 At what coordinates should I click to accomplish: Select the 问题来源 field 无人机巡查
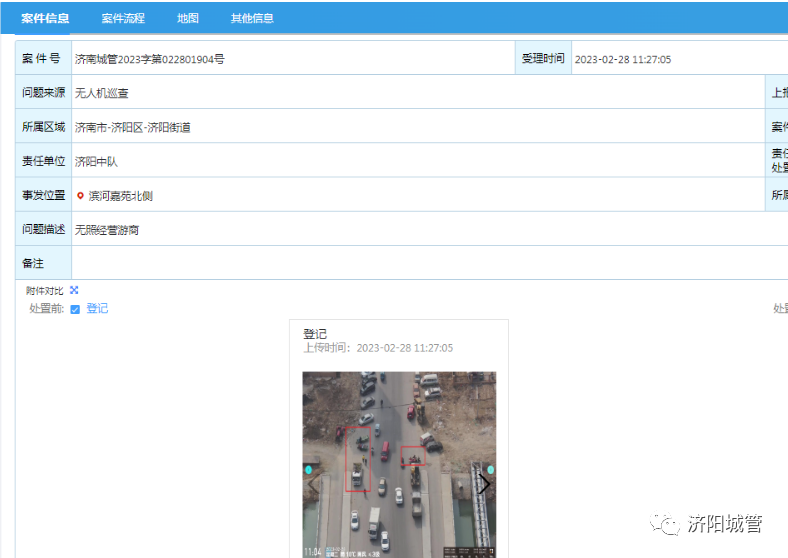tap(102, 93)
